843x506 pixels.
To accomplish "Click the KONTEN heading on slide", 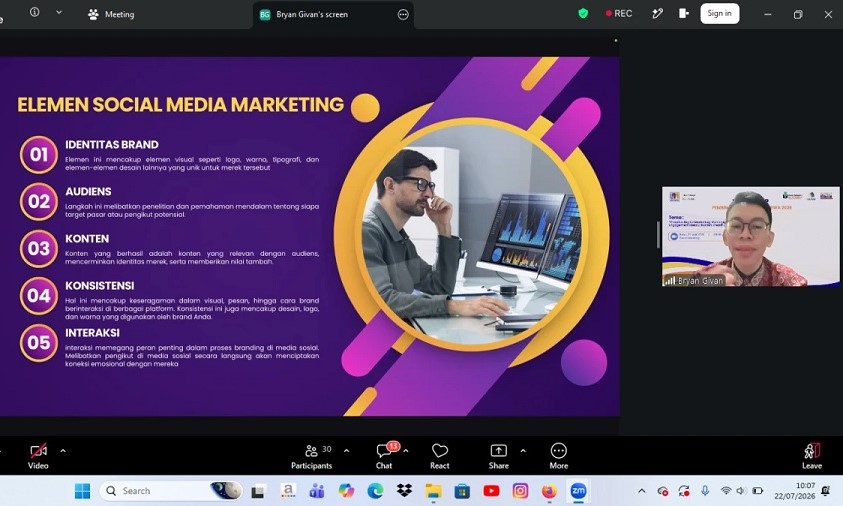I will tap(87, 239).
